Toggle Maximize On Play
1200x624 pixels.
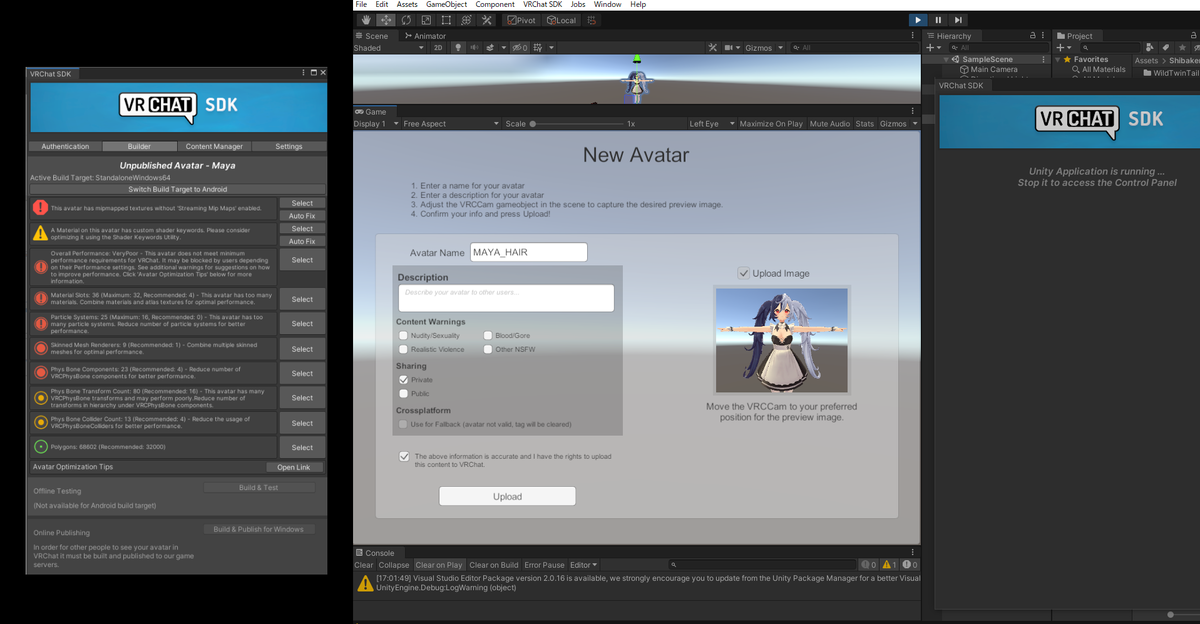click(x=771, y=124)
